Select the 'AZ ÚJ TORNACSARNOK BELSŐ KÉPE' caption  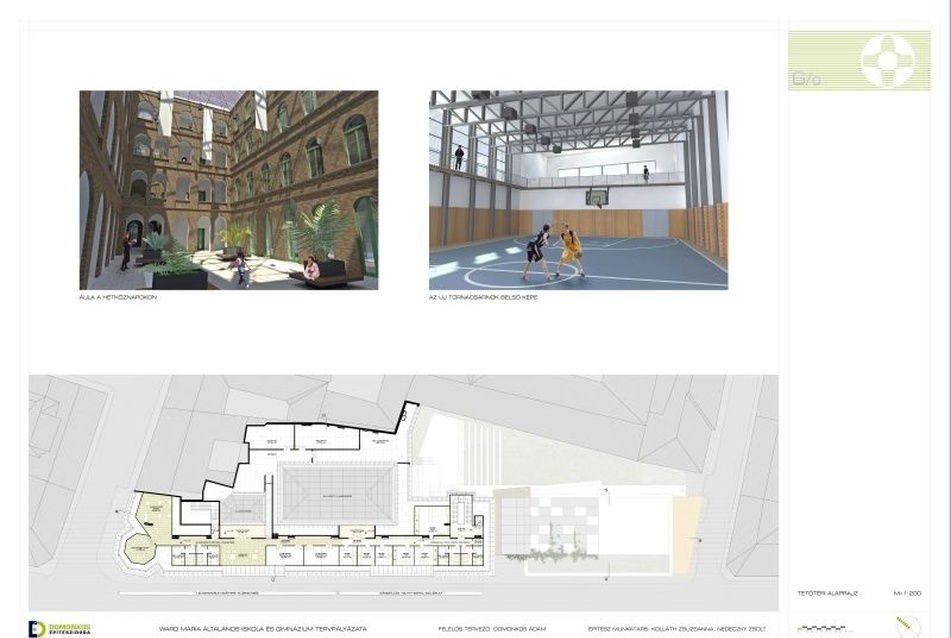click(483, 297)
